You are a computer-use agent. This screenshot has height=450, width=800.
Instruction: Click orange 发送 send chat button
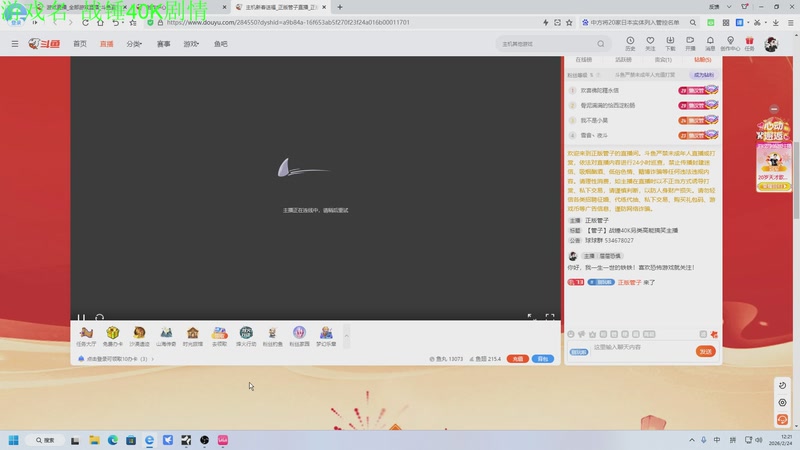point(706,352)
